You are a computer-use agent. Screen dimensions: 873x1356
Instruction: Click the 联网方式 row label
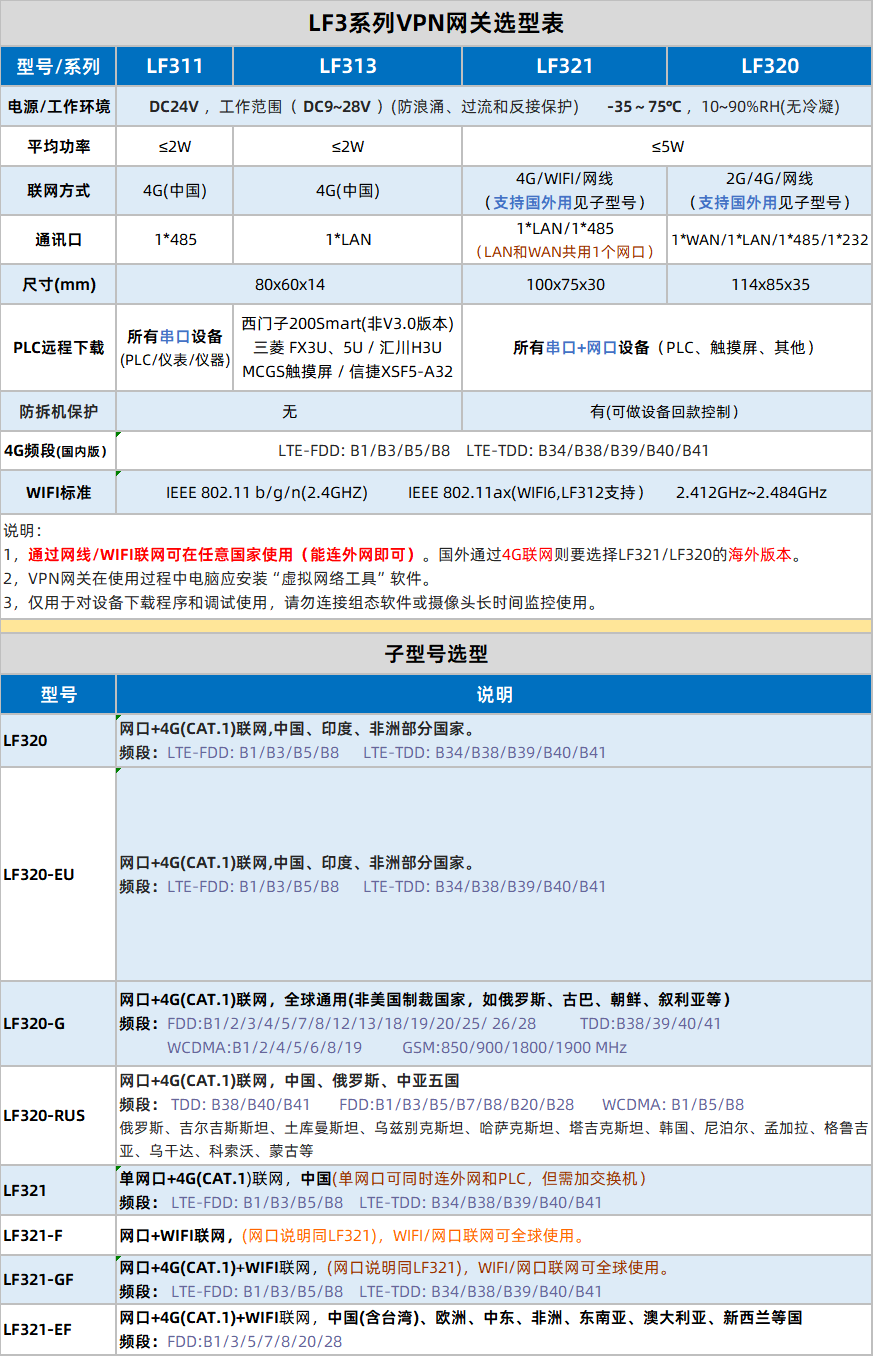pyautogui.click(x=58, y=190)
